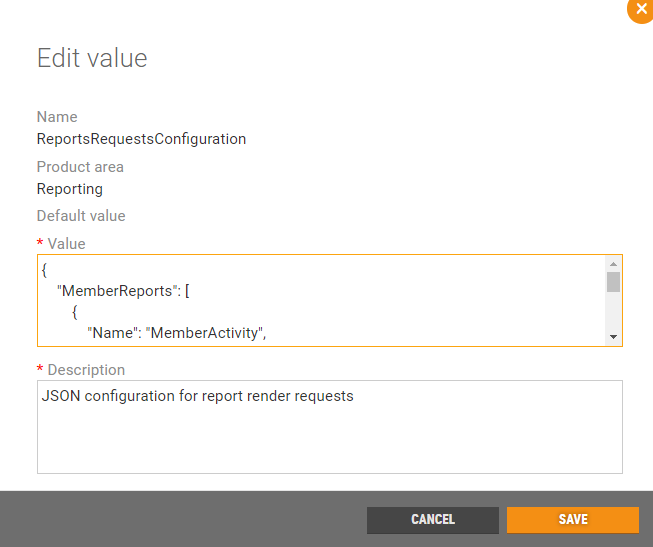The height and width of the screenshot is (547, 653).
Task: Click the SAVE button
Action: point(572,520)
